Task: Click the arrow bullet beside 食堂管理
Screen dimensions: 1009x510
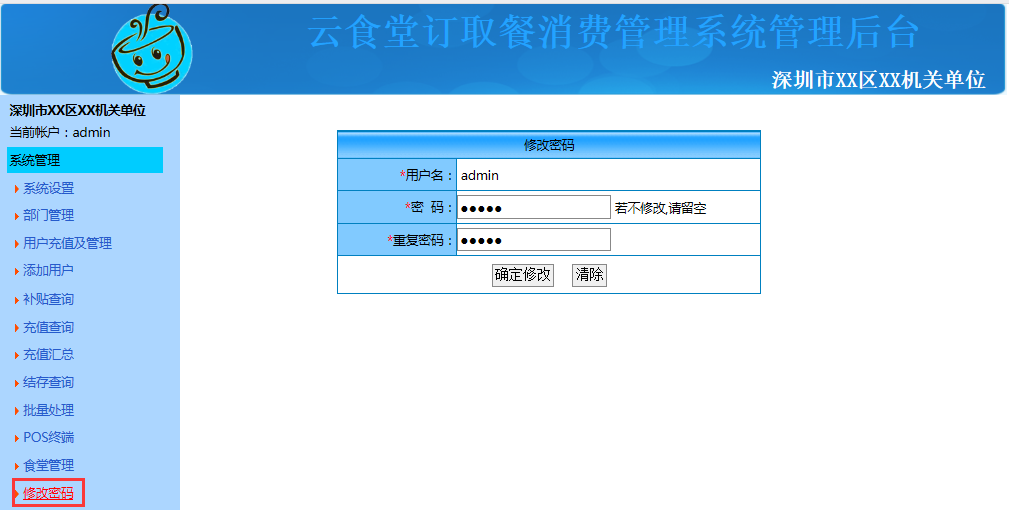Action: point(16,466)
